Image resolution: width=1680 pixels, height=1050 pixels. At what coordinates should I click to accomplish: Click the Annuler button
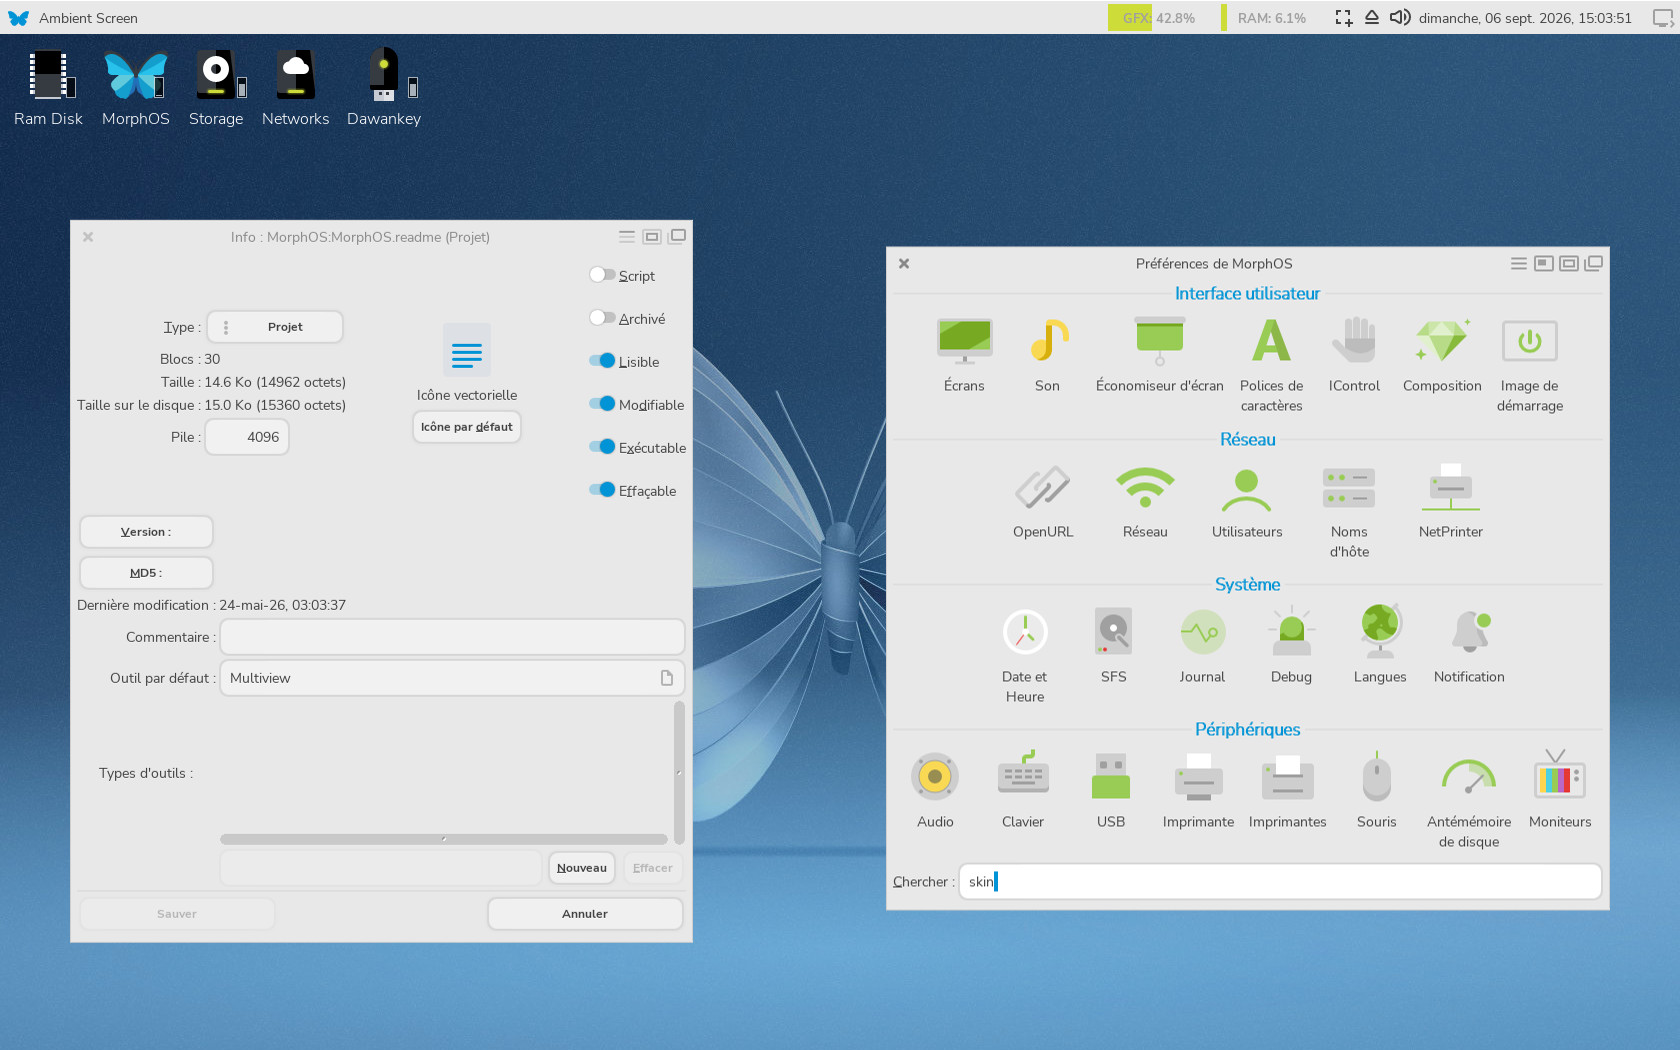click(585, 914)
